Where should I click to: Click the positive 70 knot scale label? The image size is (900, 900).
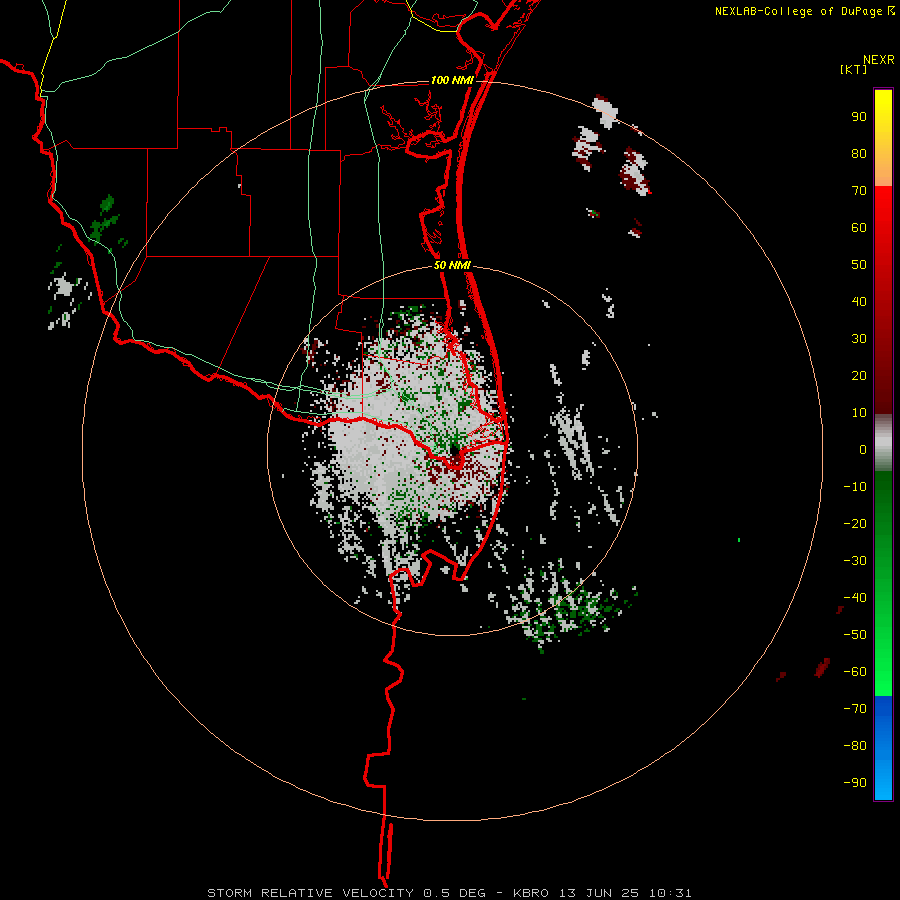(859, 191)
